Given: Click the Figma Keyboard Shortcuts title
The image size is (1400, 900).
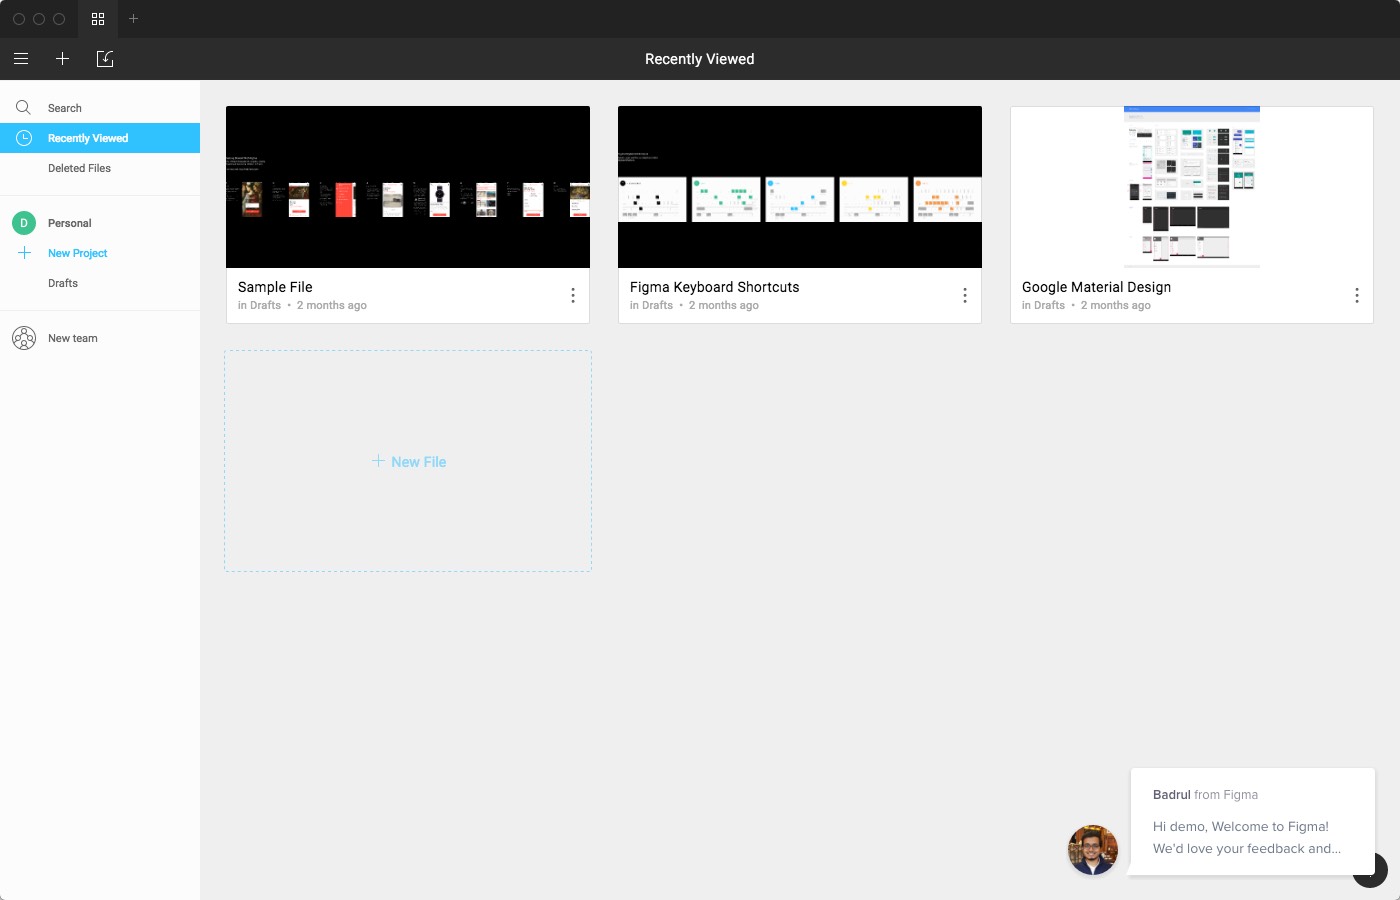Looking at the screenshot, I should click(x=715, y=287).
